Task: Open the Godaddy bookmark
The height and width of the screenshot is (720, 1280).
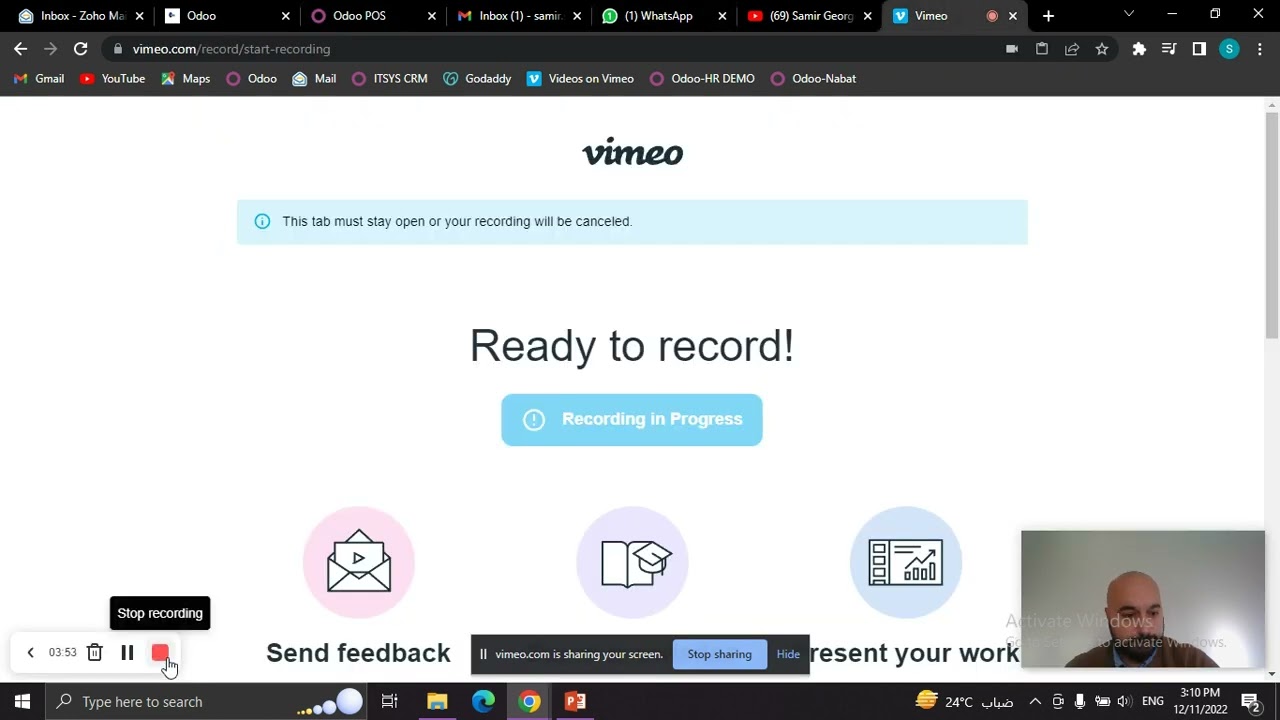Action: click(x=478, y=79)
